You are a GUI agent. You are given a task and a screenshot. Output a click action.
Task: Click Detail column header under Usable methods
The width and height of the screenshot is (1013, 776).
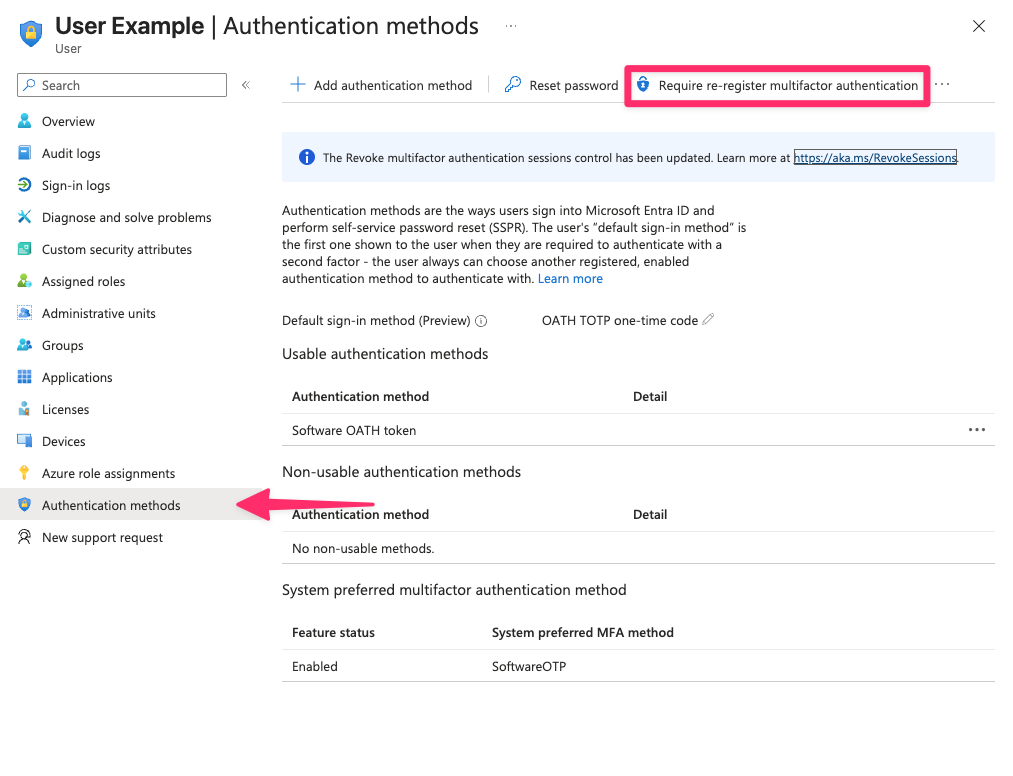click(x=650, y=396)
